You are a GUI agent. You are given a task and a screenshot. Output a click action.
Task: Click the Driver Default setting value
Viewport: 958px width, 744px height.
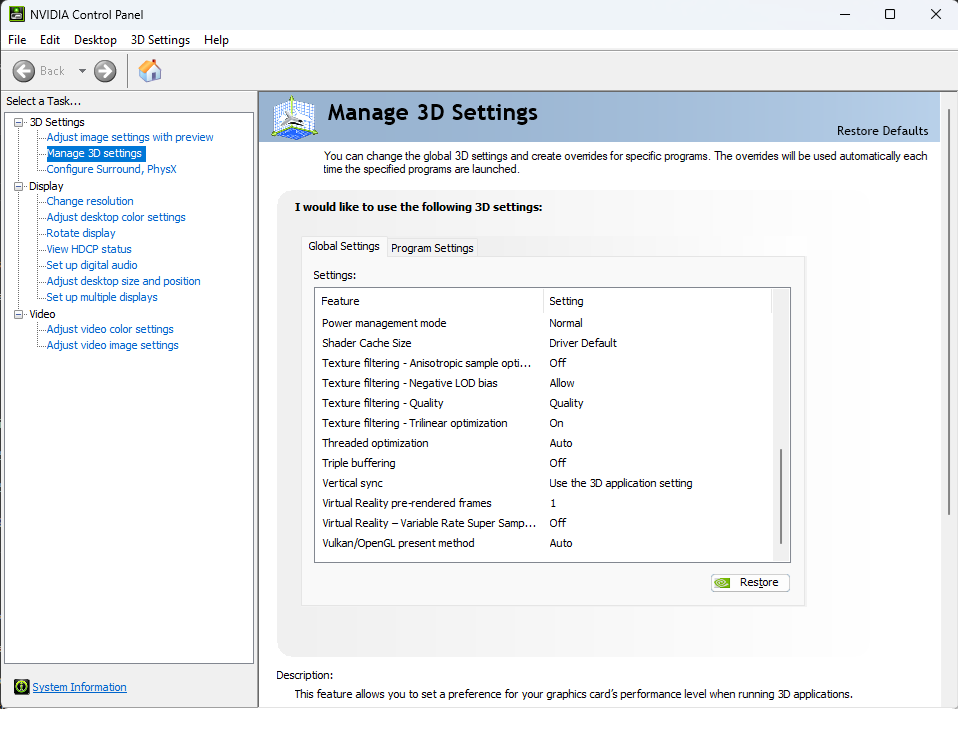point(583,343)
